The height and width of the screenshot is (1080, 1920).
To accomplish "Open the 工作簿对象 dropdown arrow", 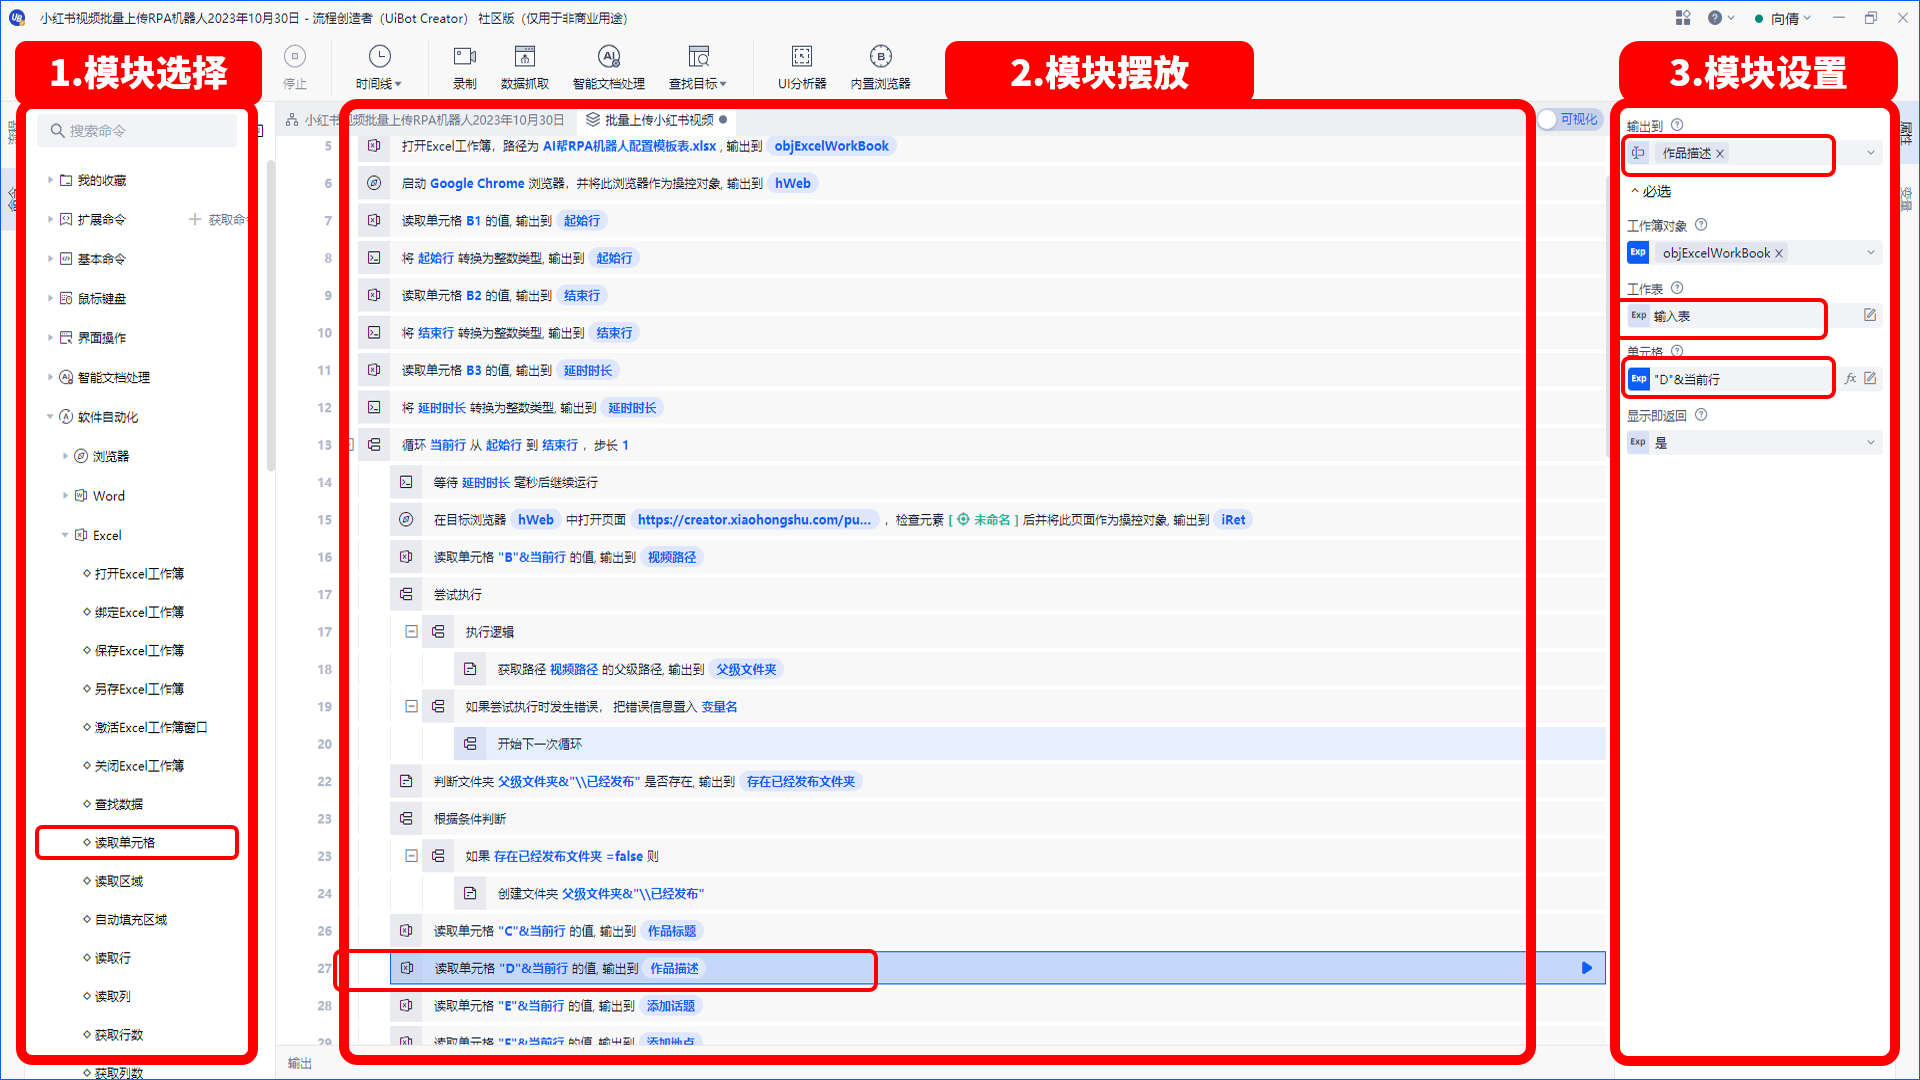I will point(1871,253).
